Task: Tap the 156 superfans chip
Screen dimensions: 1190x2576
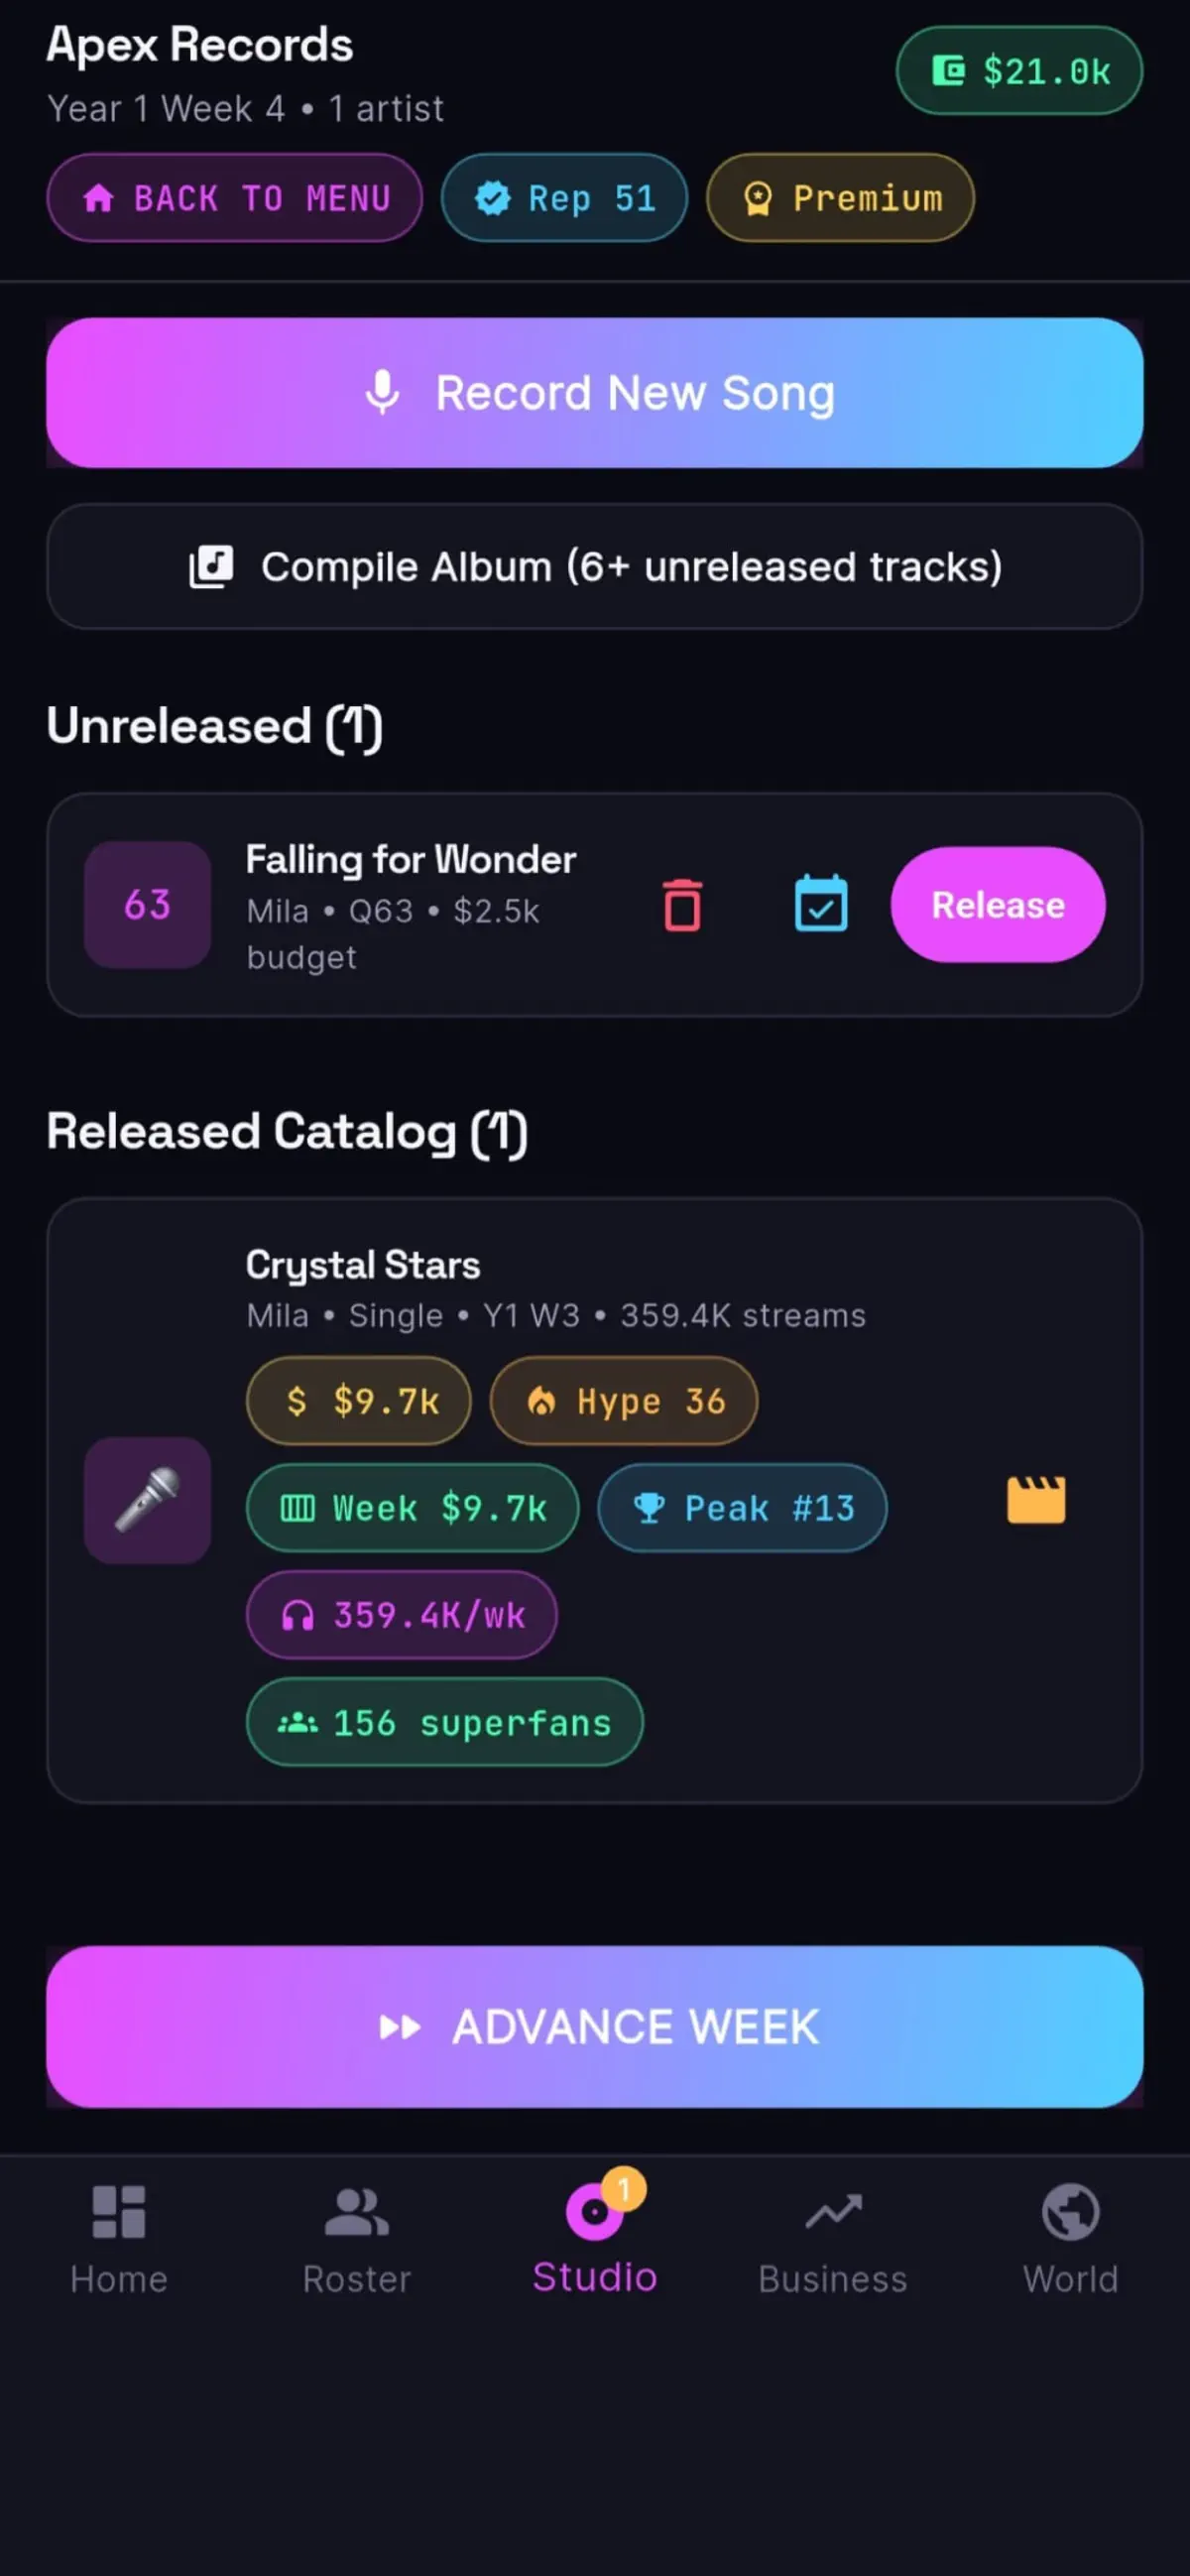Action: (x=445, y=1723)
